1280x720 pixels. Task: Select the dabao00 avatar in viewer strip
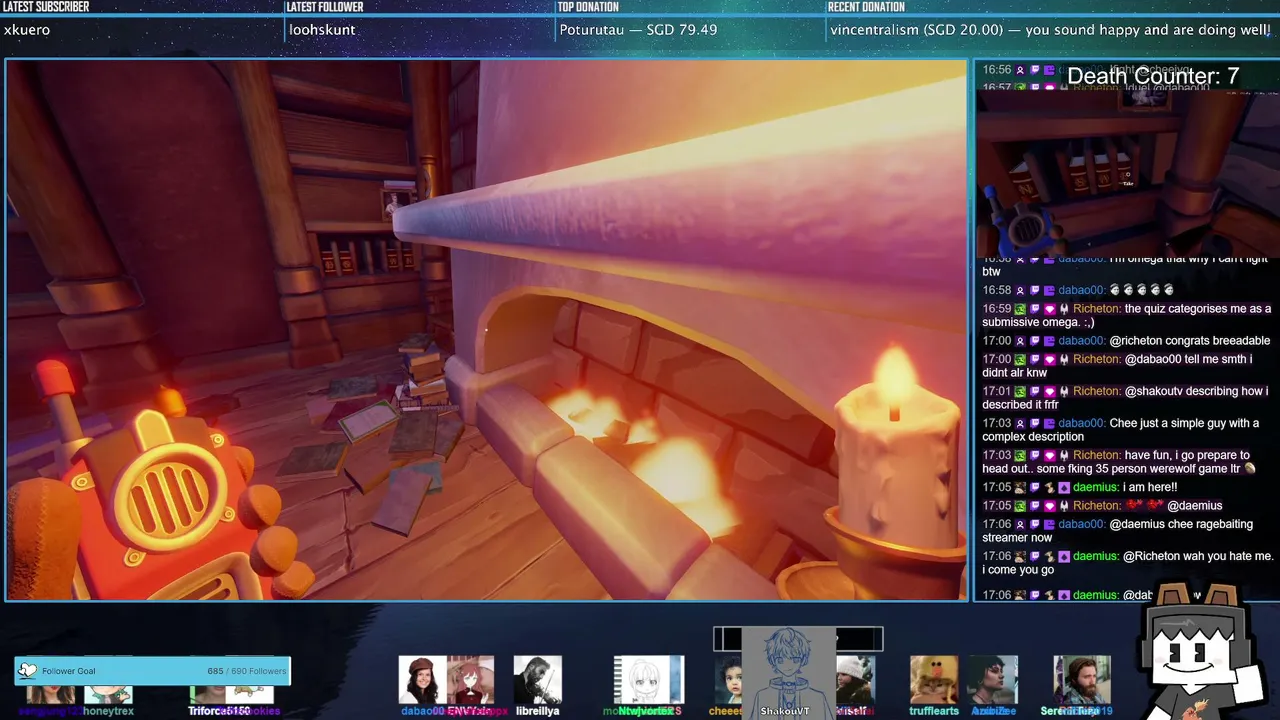[x=422, y=680]
